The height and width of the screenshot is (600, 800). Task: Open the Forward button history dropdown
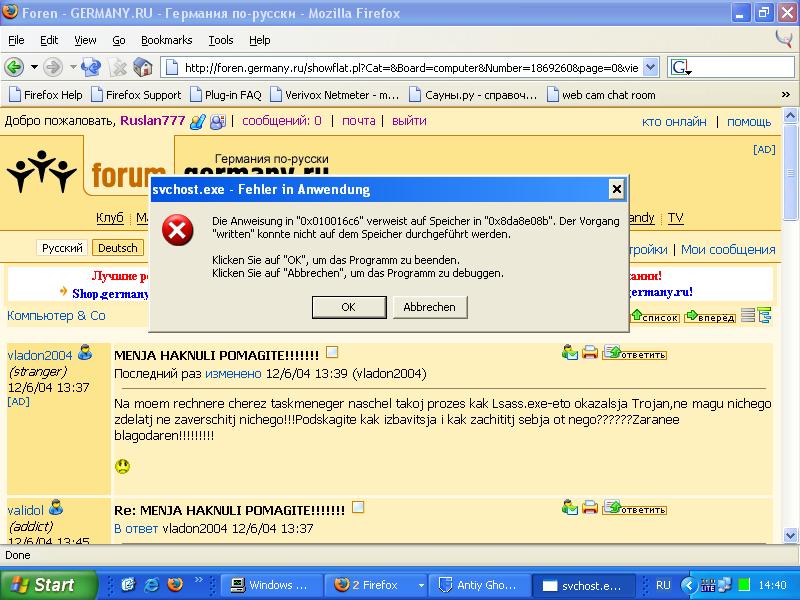pos(73,67)
